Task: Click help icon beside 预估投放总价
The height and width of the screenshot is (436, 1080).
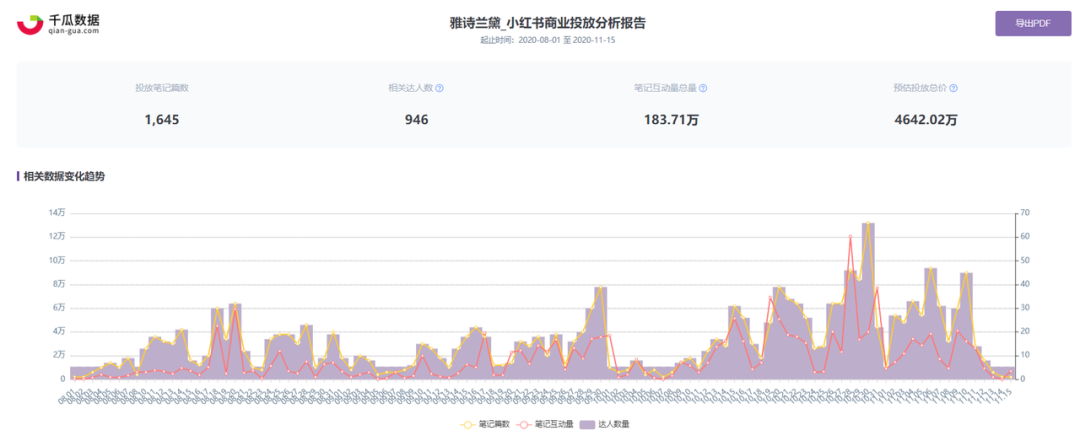Action: (x=953, y=88)
